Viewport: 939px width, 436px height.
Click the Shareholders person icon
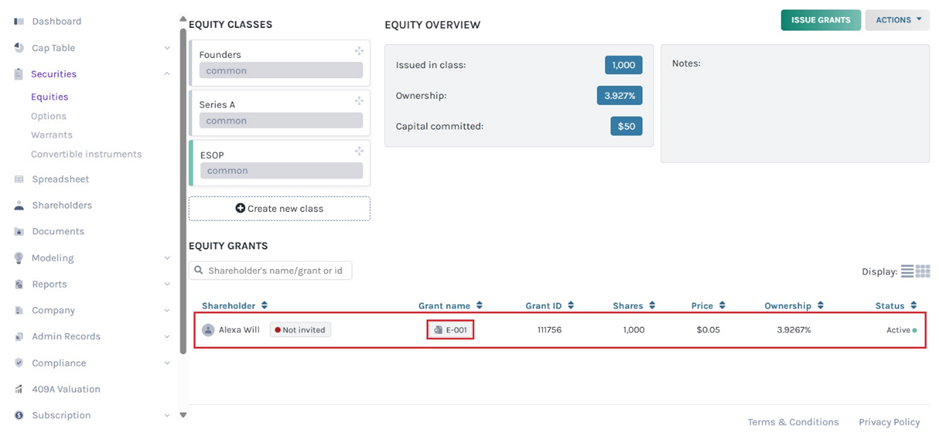(19, 205)
